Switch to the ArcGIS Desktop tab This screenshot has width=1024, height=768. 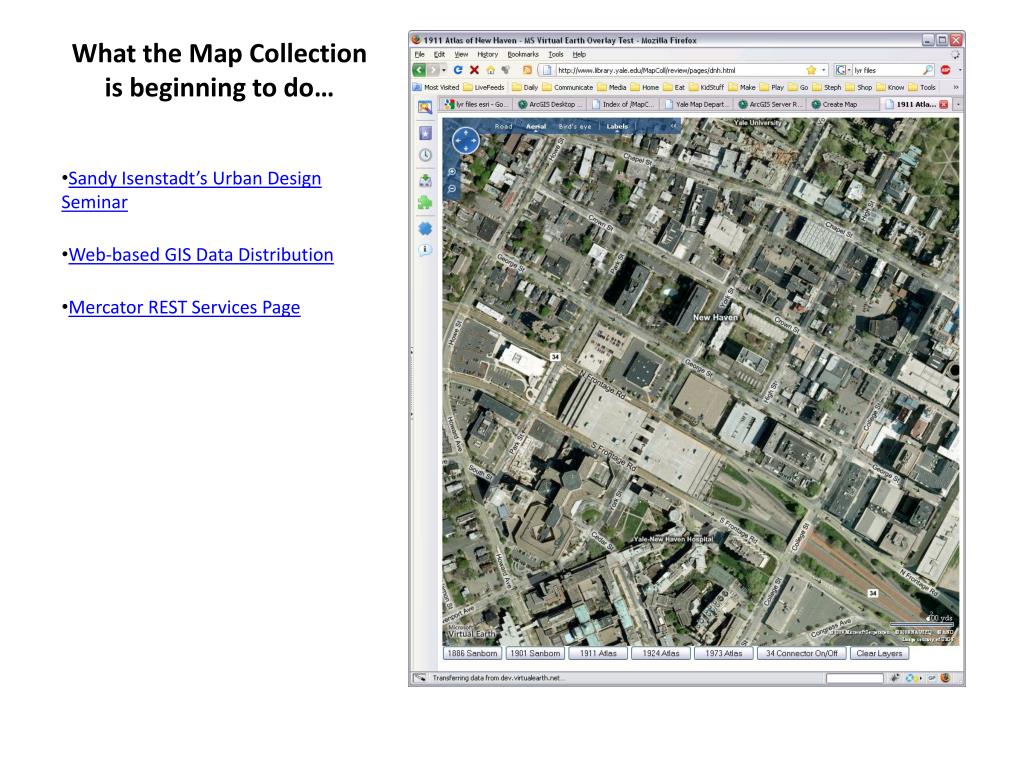[550, 104]
